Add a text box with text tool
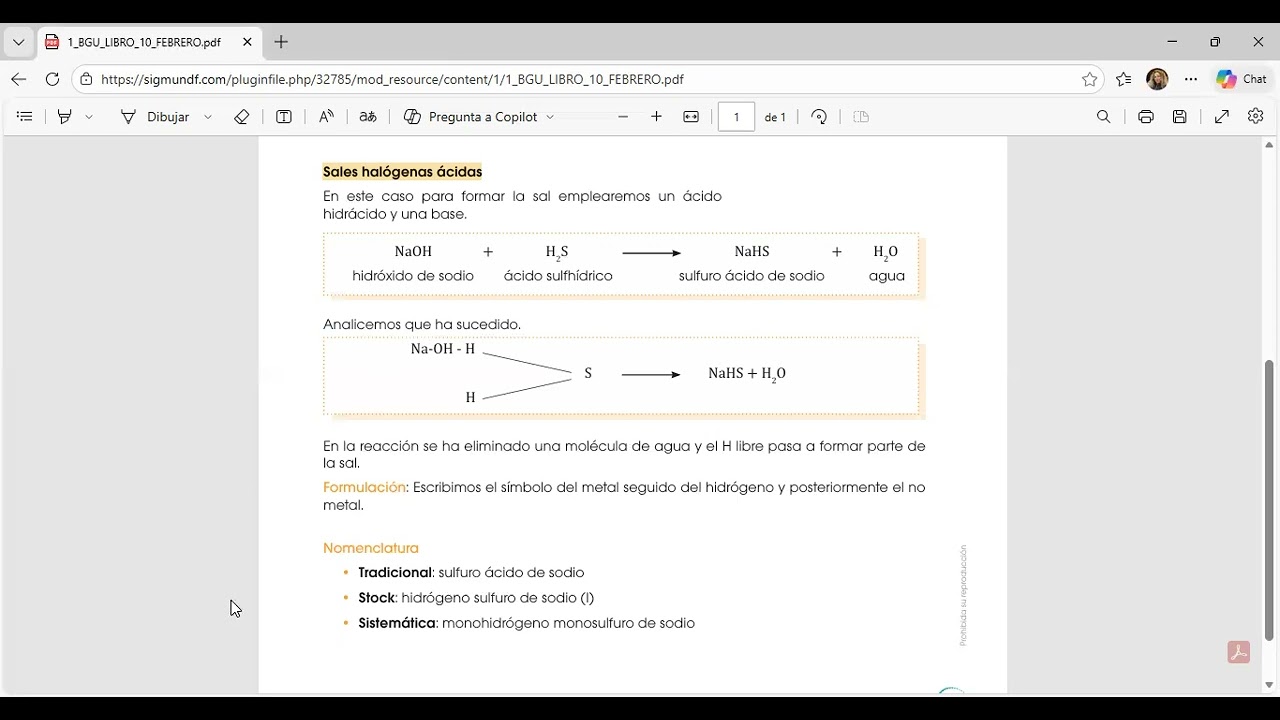The width and height of the screenshot is (1280, 720). (284, 117)
